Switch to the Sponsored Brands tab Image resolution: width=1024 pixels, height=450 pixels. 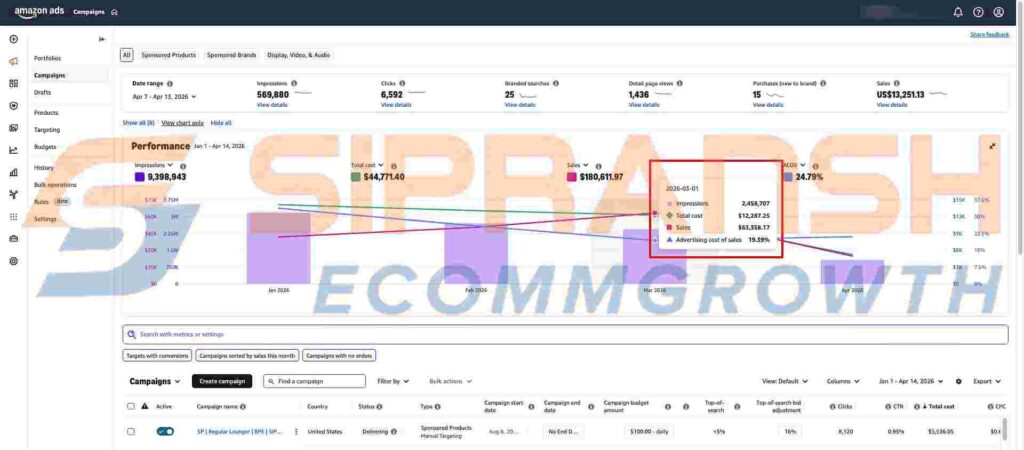click(x=232, y=56)
